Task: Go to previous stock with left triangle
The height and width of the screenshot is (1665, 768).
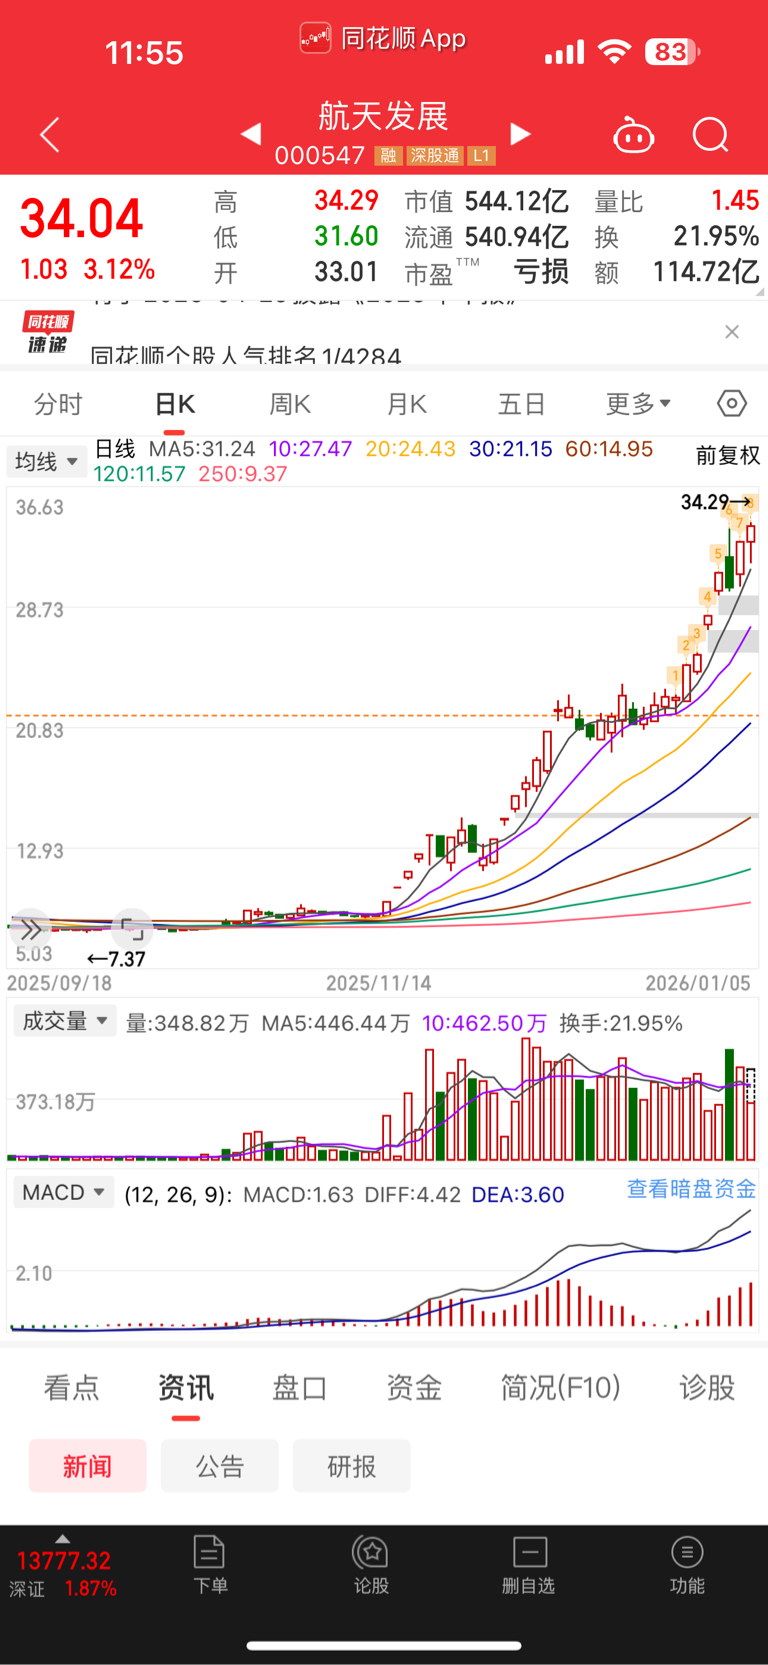Action: point(251,133)
